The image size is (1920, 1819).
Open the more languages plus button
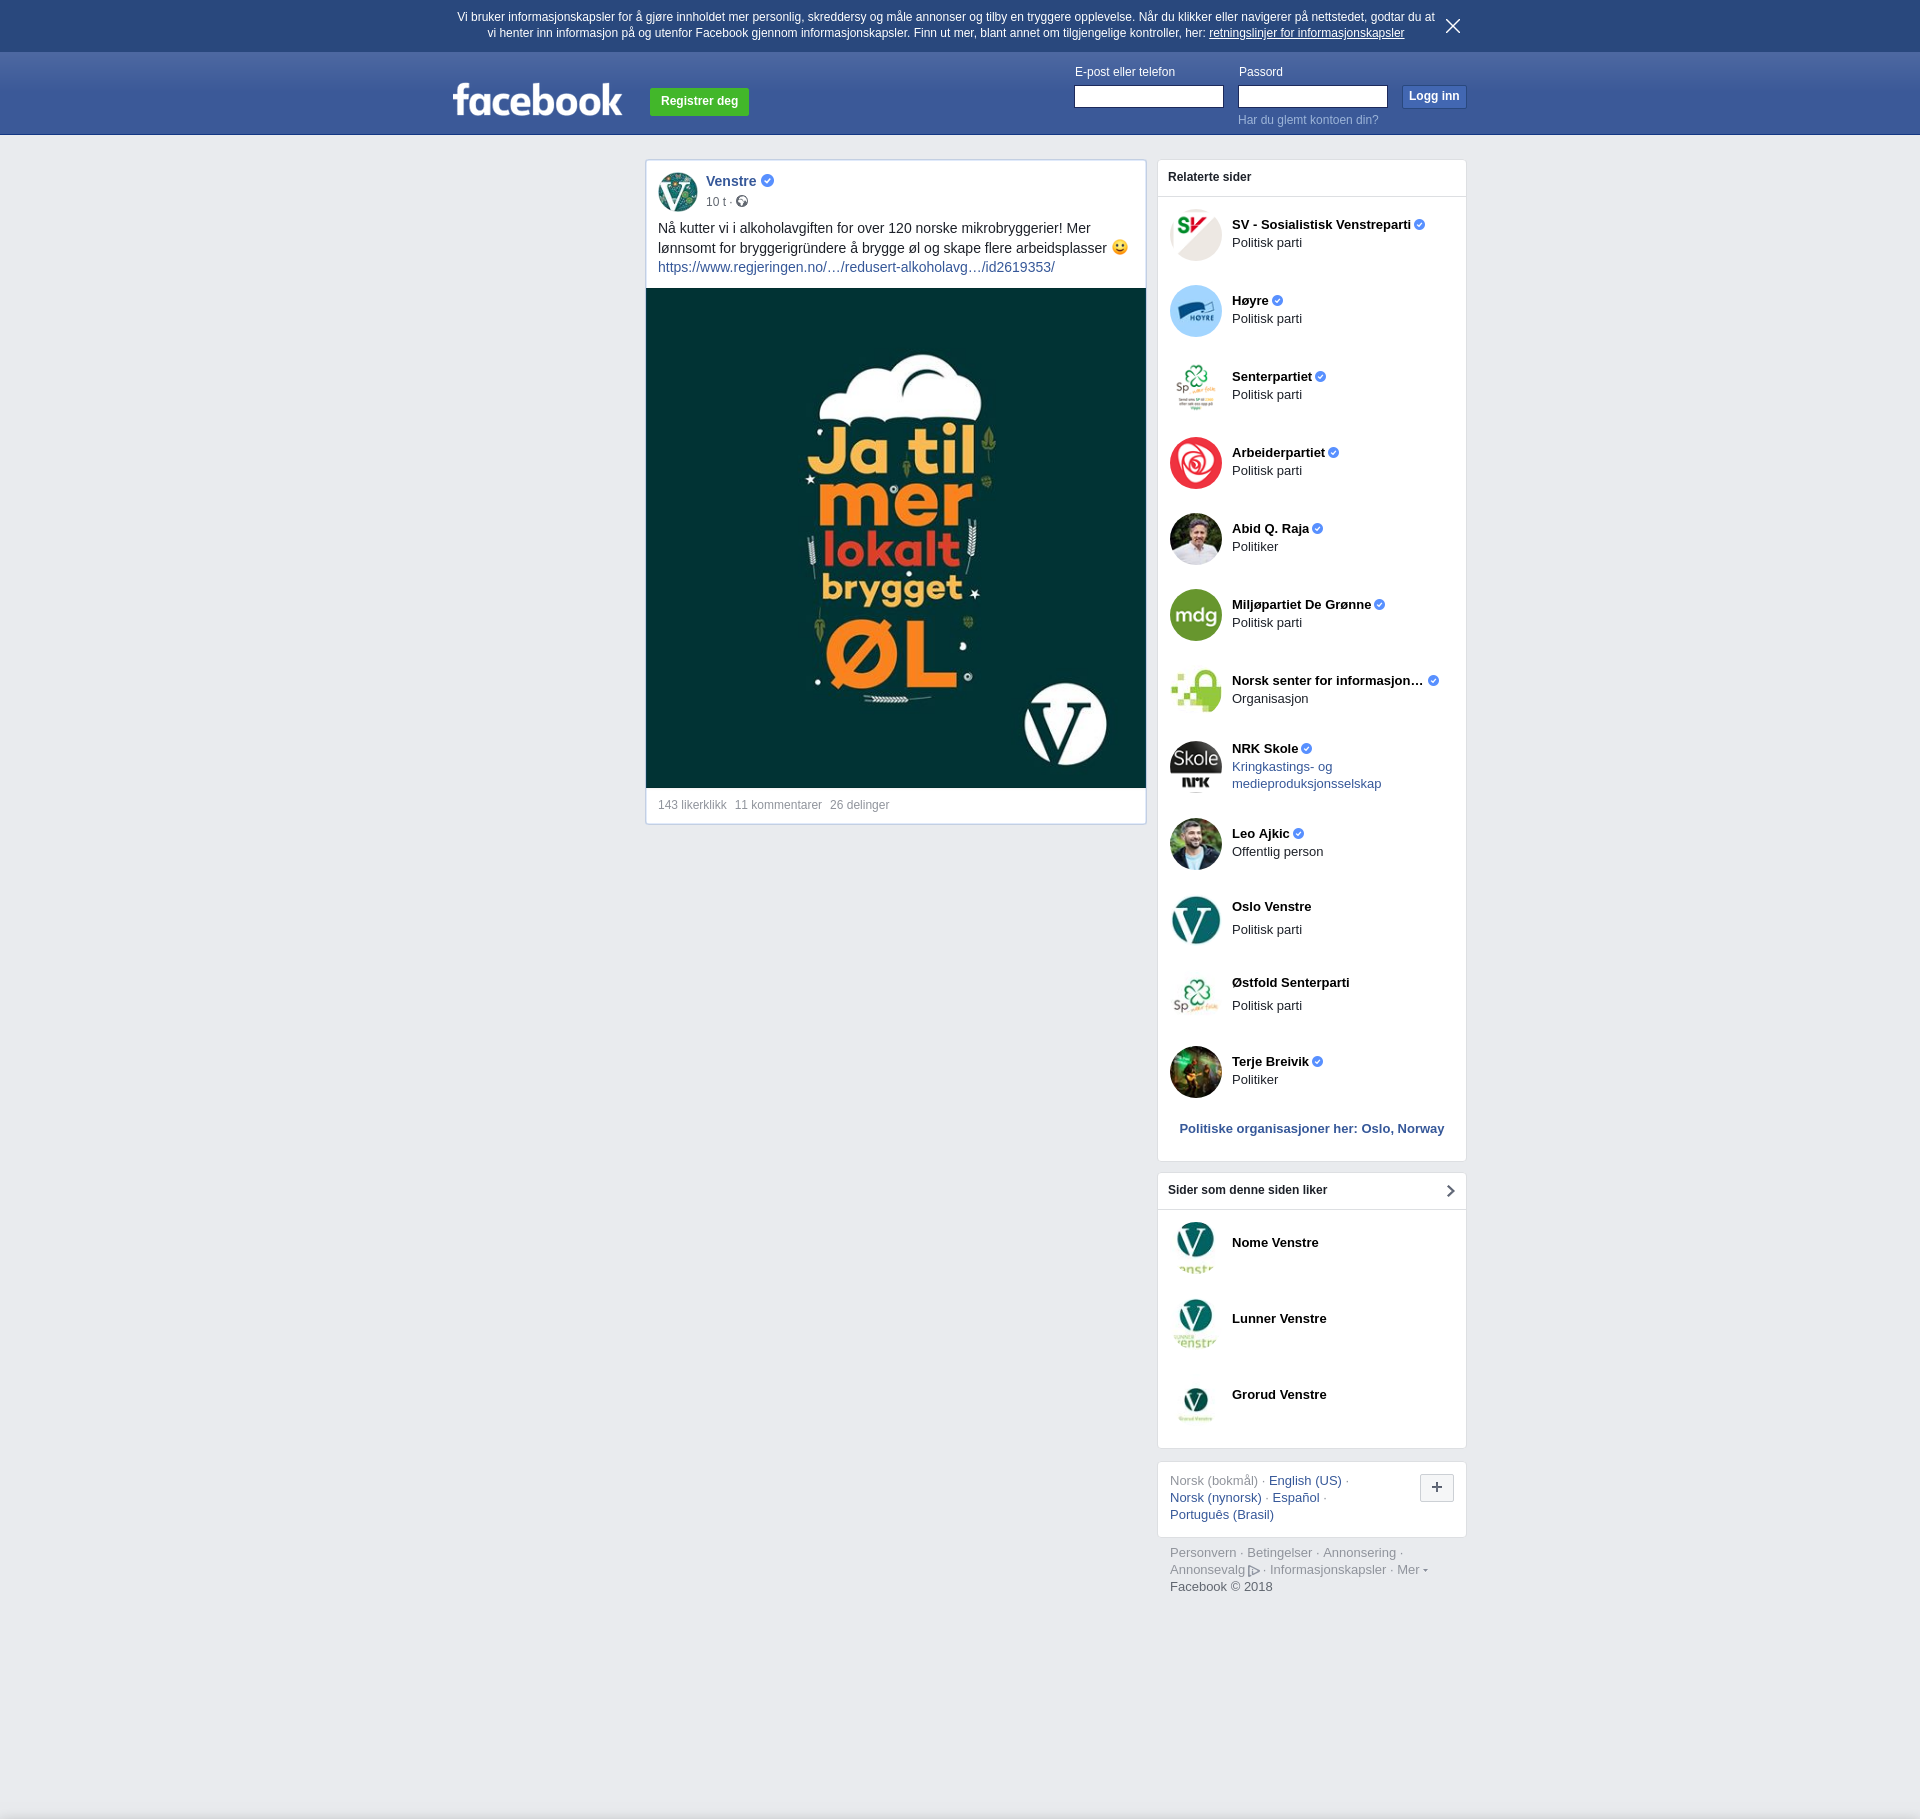pyautogui.click(x=1437, y=1487)
